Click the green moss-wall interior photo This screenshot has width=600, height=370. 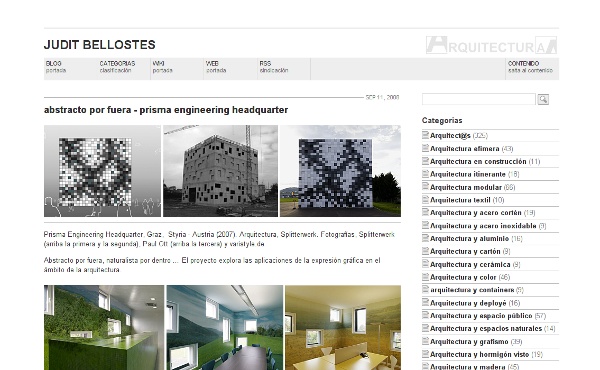[104, 328]
